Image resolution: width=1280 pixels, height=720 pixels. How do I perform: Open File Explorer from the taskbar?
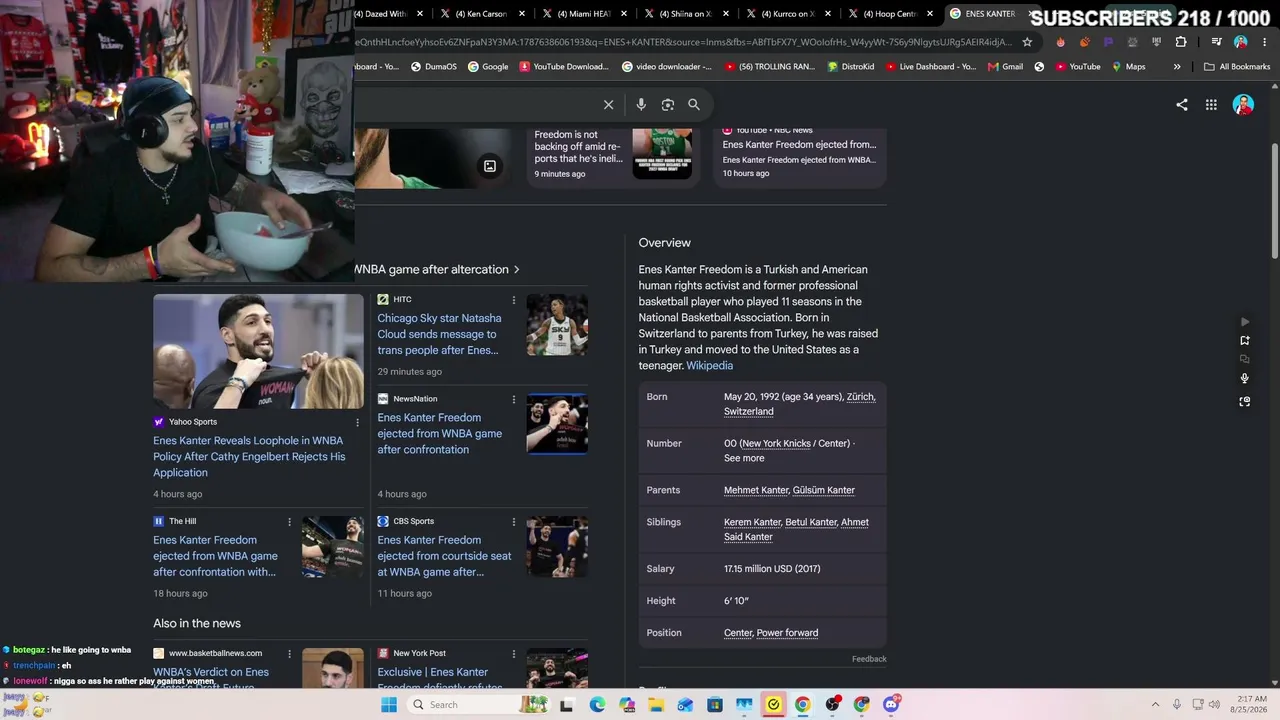(x=656, y=705)
